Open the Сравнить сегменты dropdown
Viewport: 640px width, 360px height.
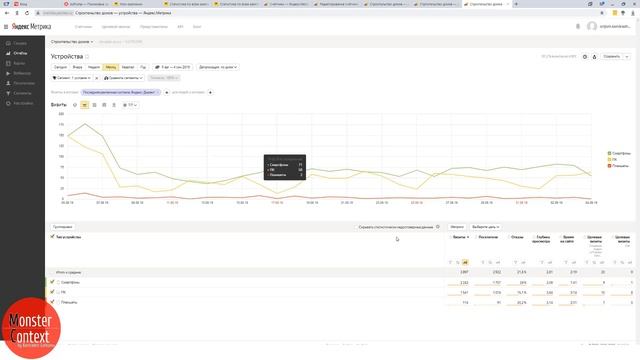123,78
